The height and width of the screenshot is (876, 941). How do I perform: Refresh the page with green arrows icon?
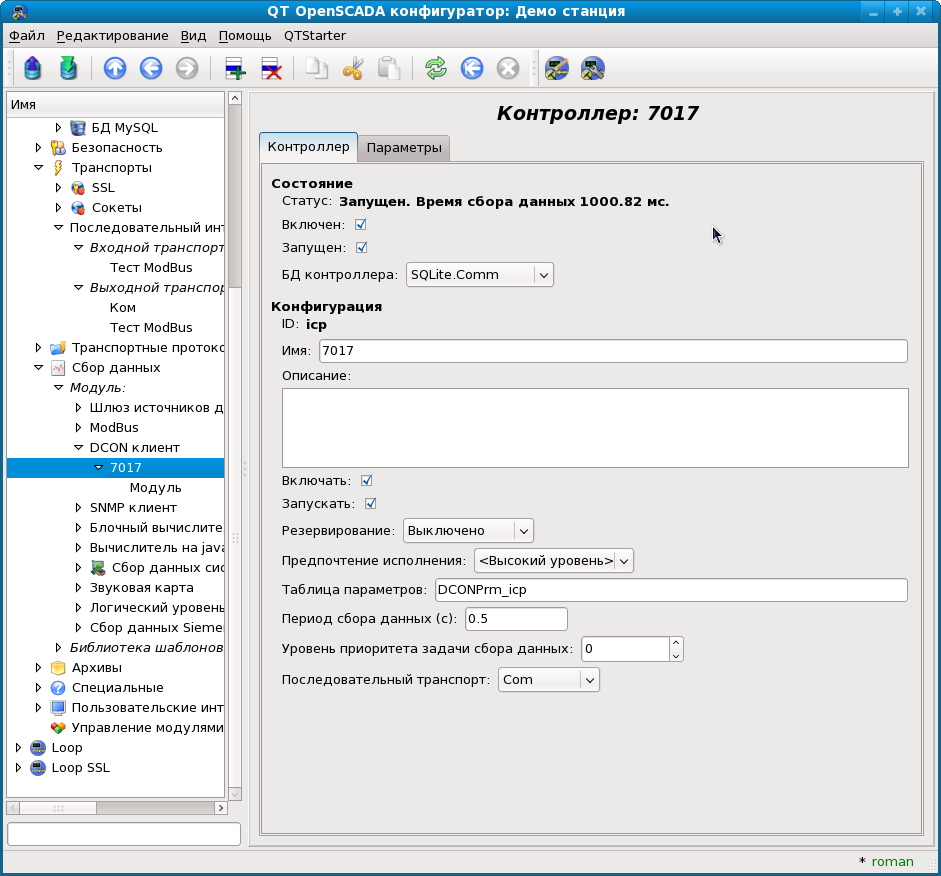[435, 69]
